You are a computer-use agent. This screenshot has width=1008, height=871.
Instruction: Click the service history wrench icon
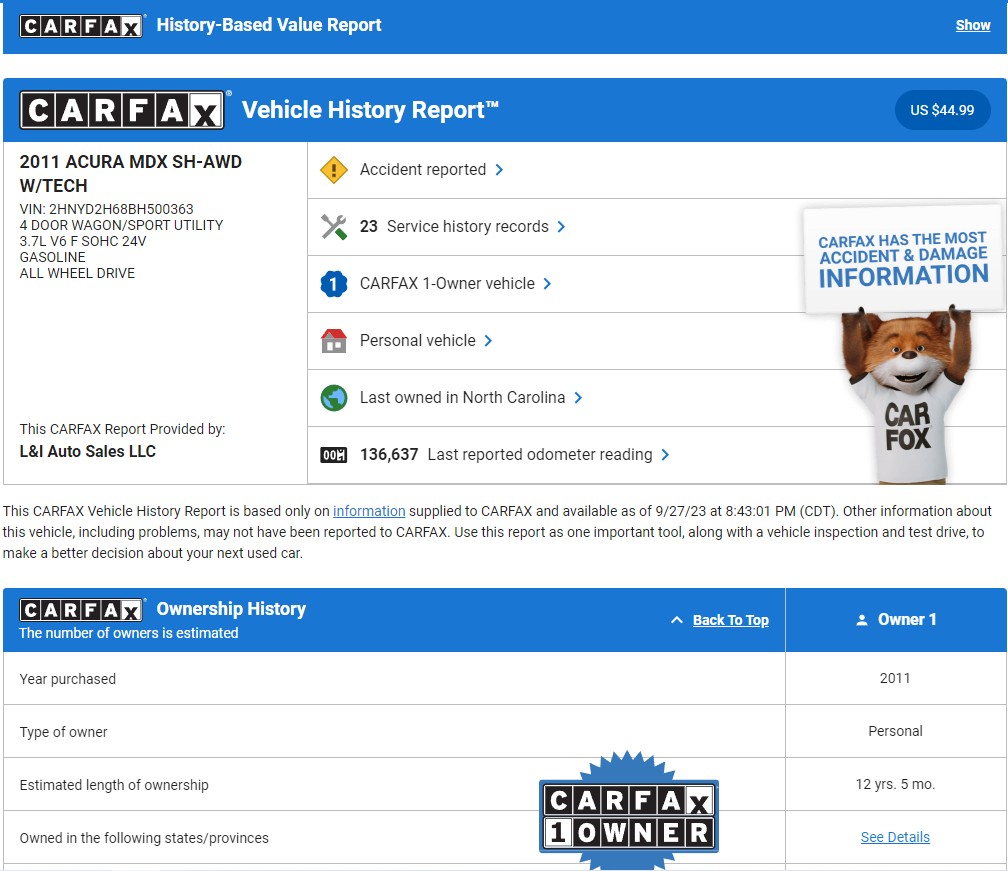pos(334,227)
